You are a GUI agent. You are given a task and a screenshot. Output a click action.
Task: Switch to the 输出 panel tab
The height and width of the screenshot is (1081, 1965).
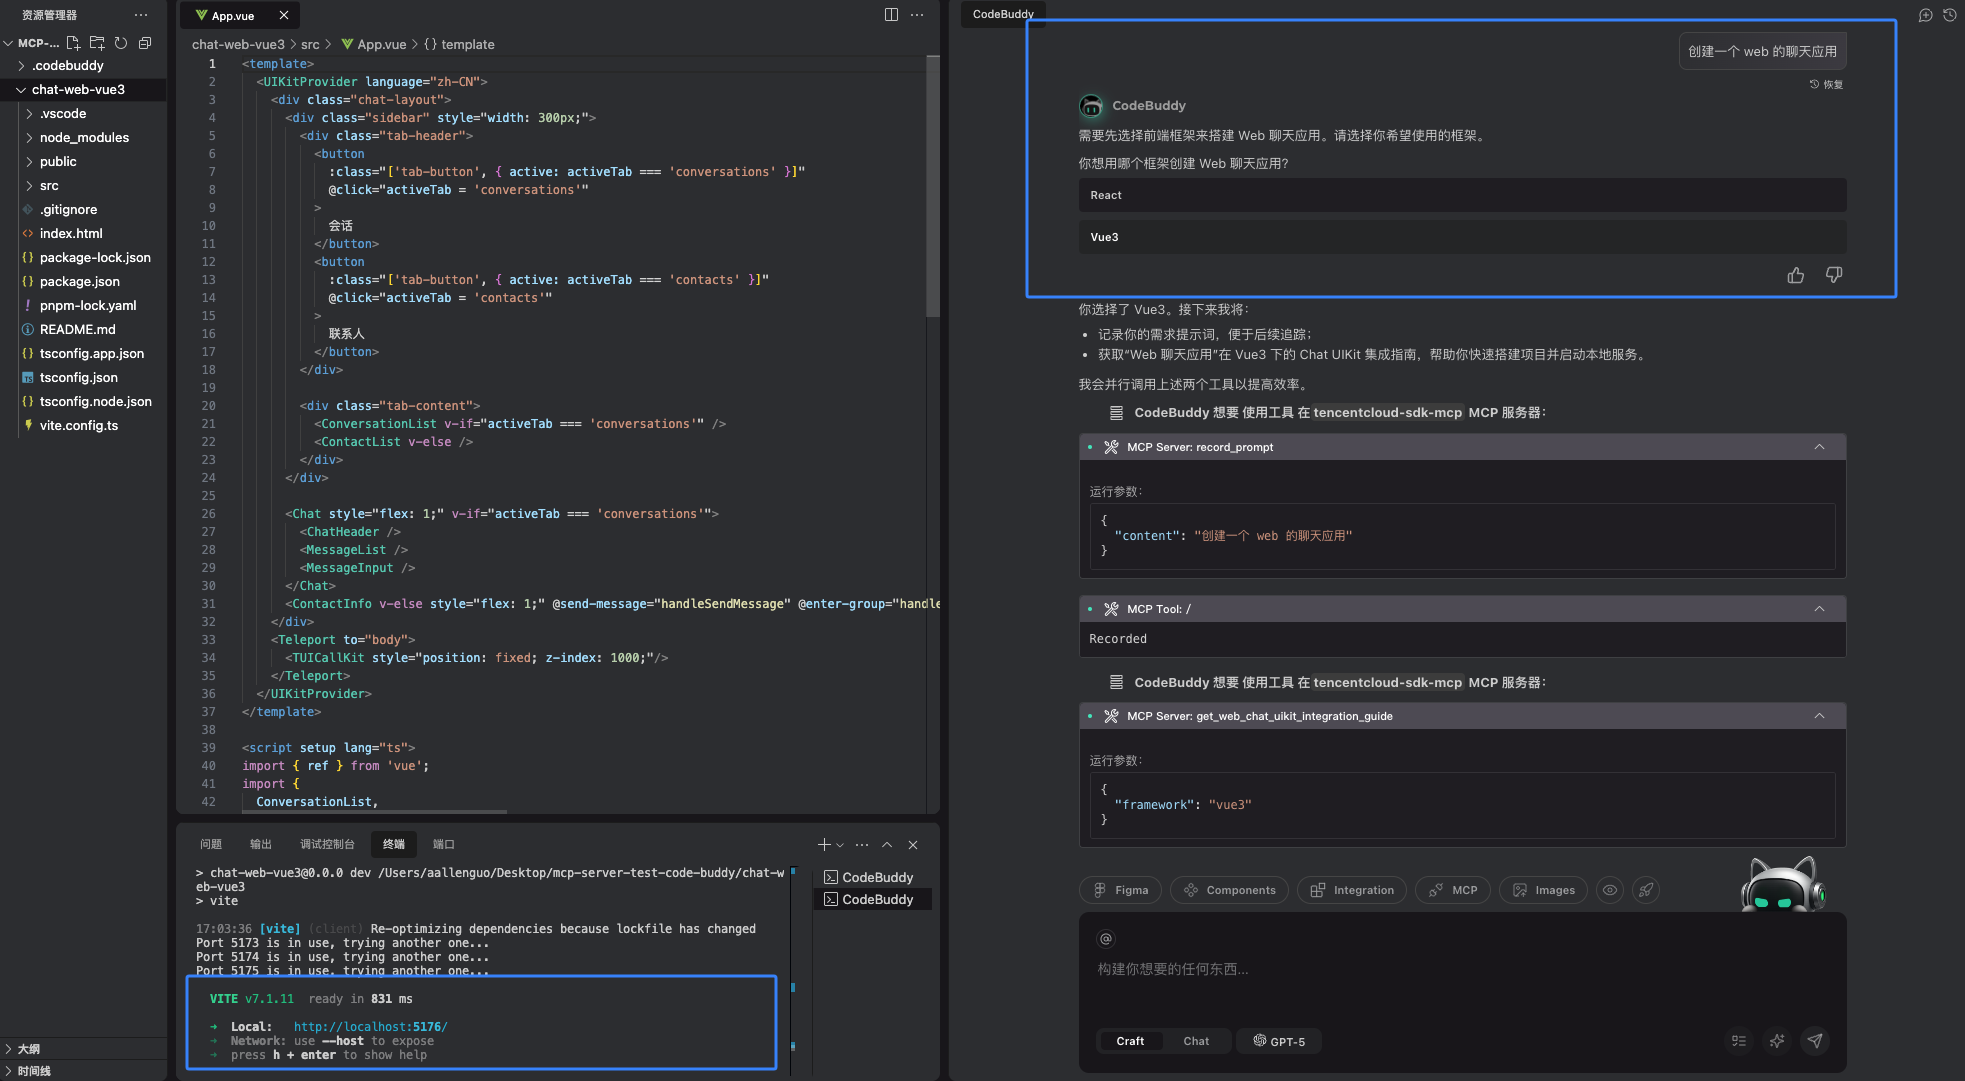click(261, 844)
